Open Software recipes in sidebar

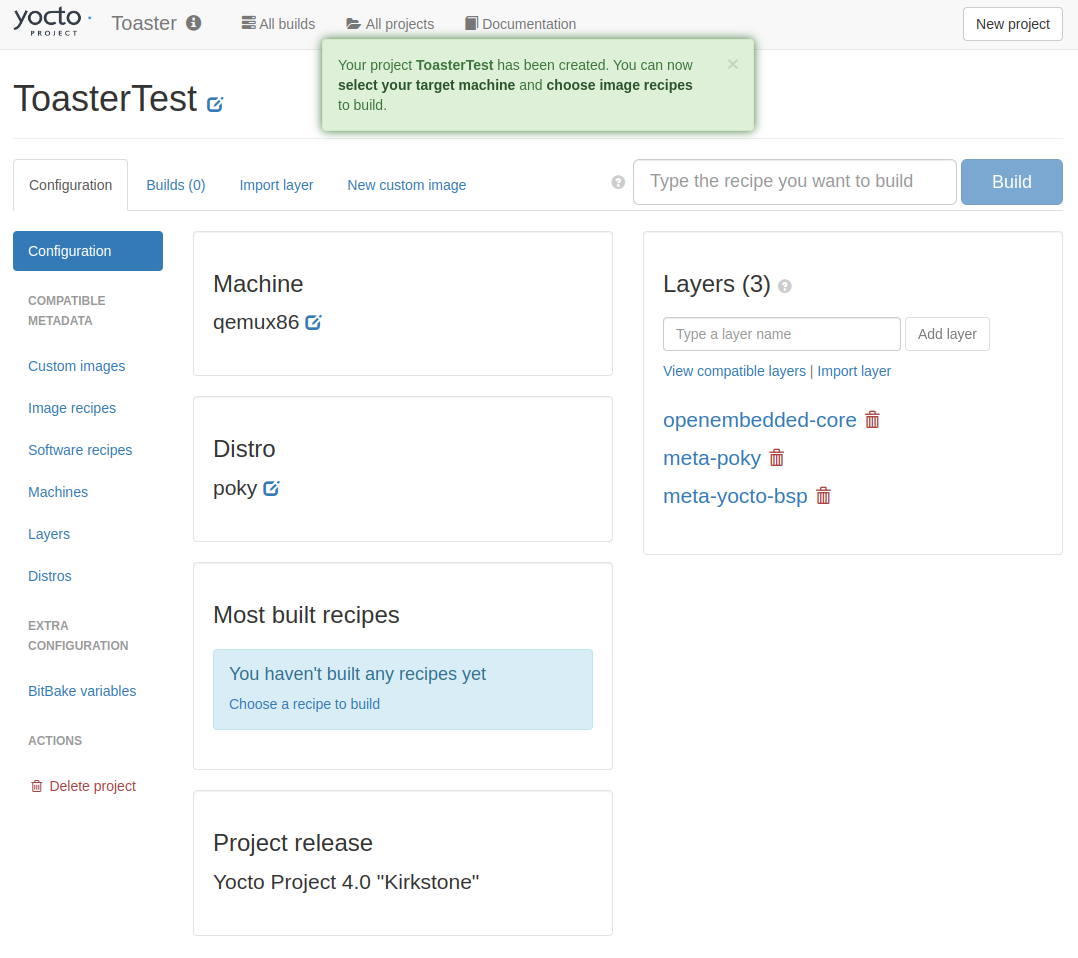pyautogui.click(x=80, y=450)
